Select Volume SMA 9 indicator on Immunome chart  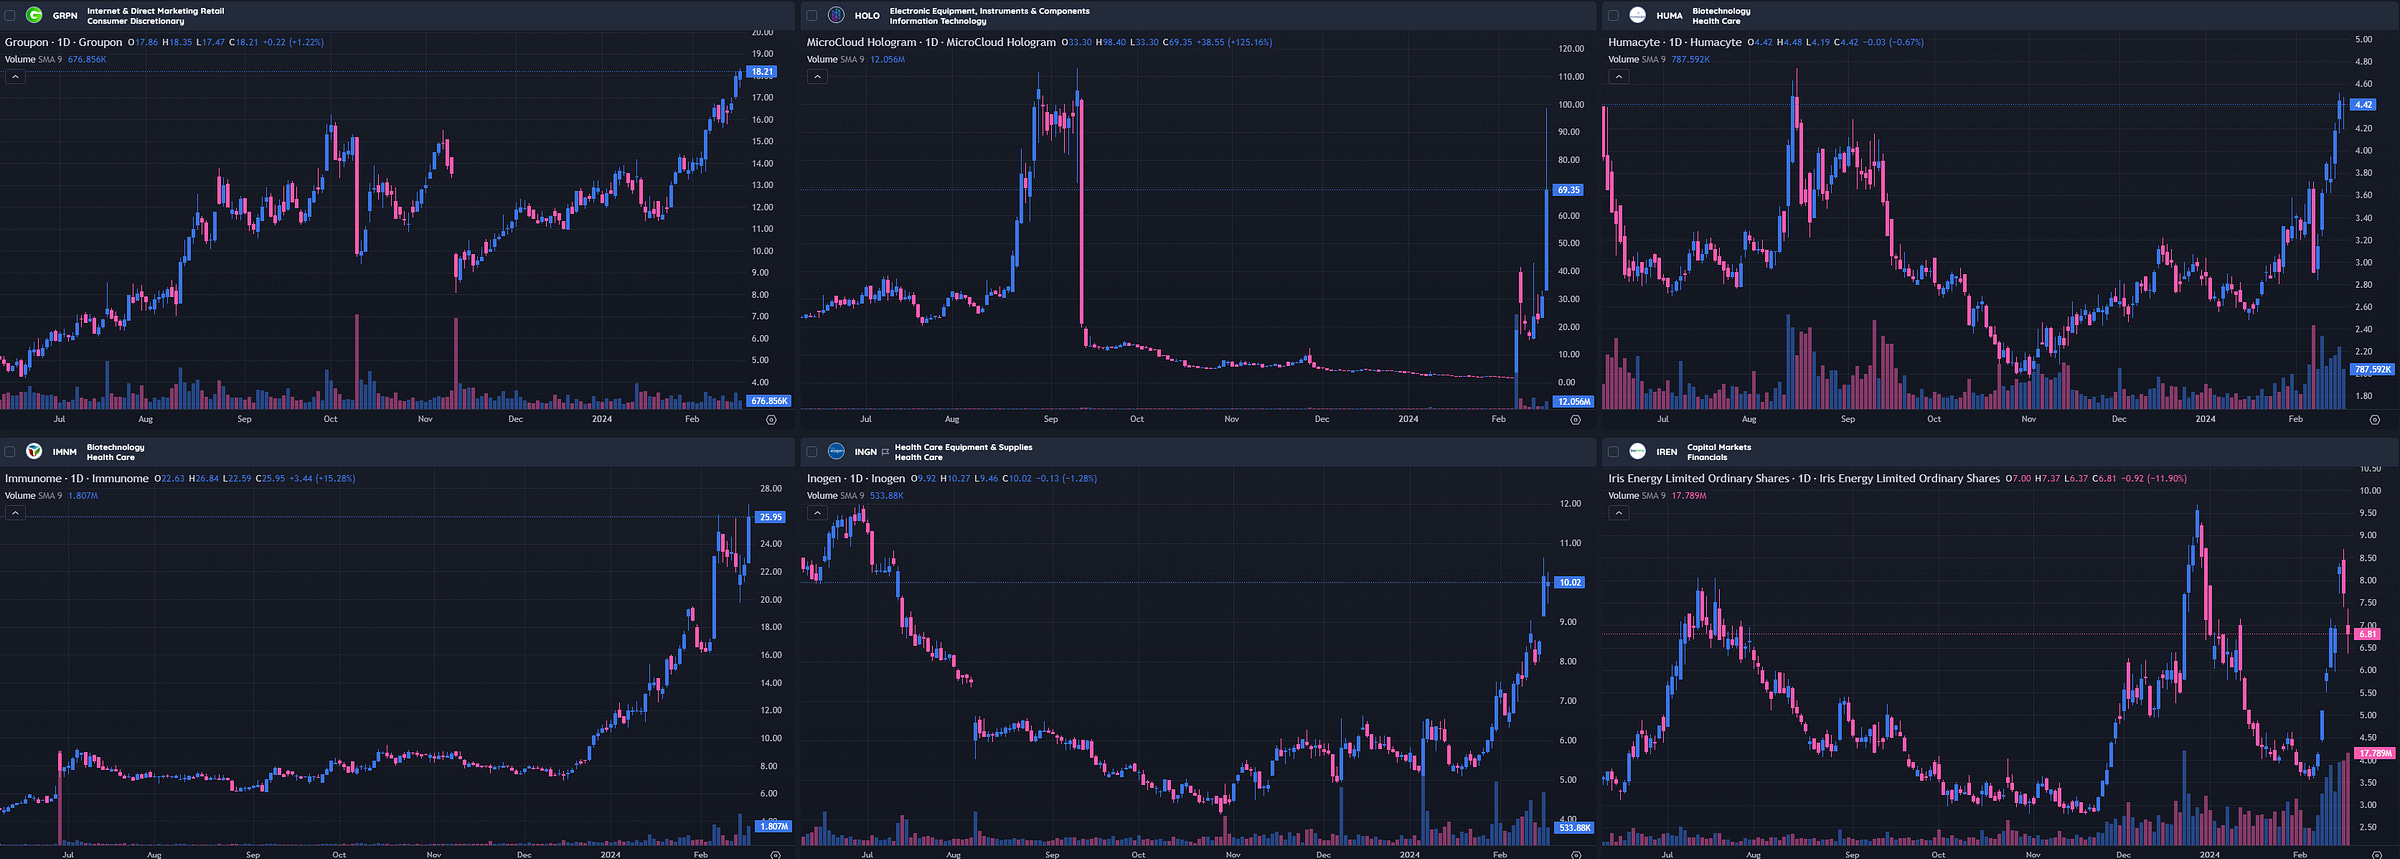tap(33, 495)
